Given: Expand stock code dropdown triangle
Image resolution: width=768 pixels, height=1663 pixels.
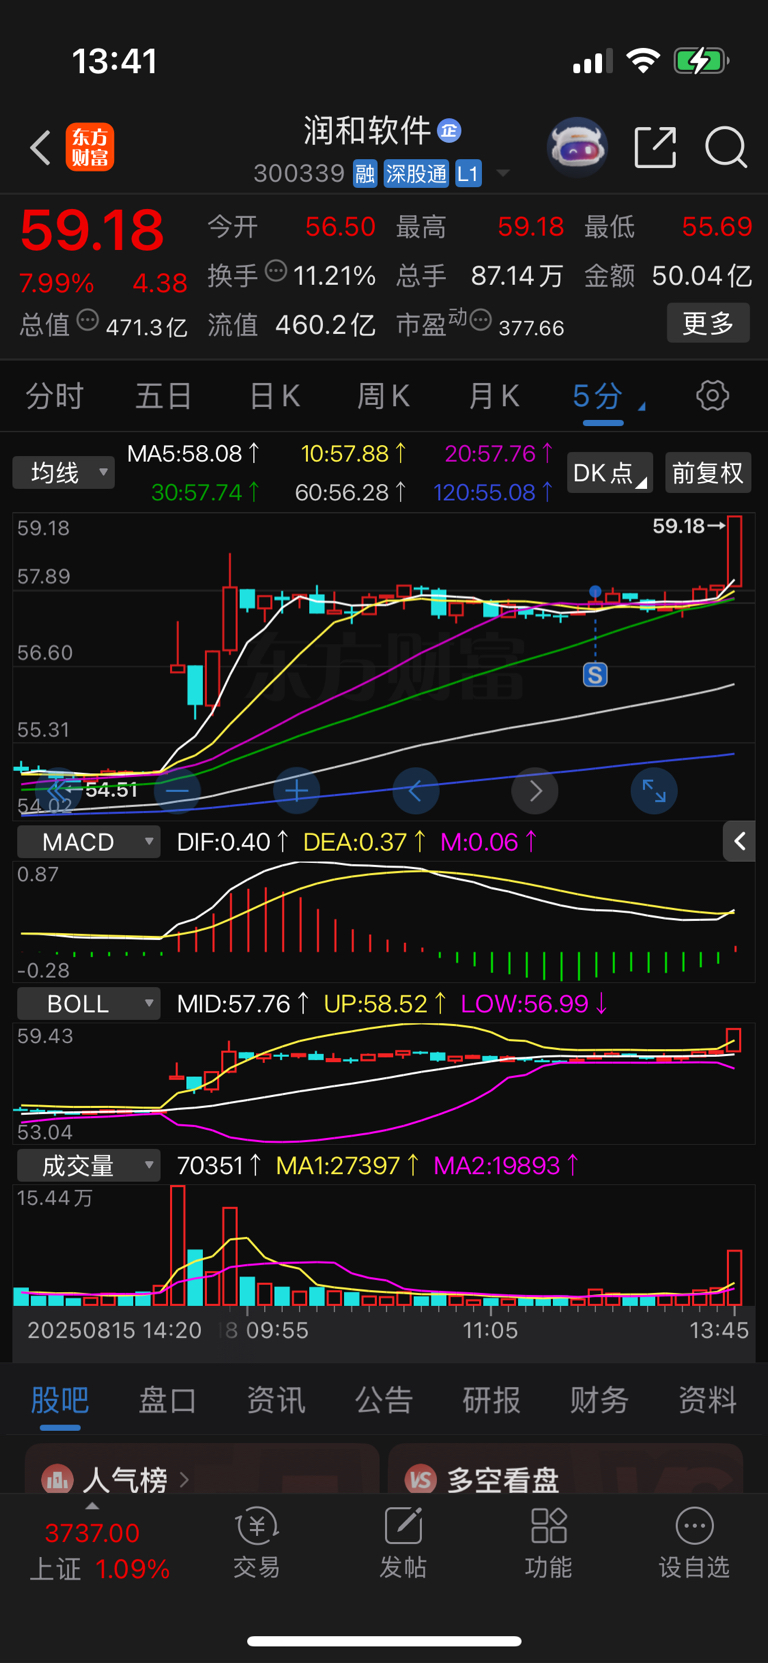Looking at the screenshot, I should (x=503, y=174).
